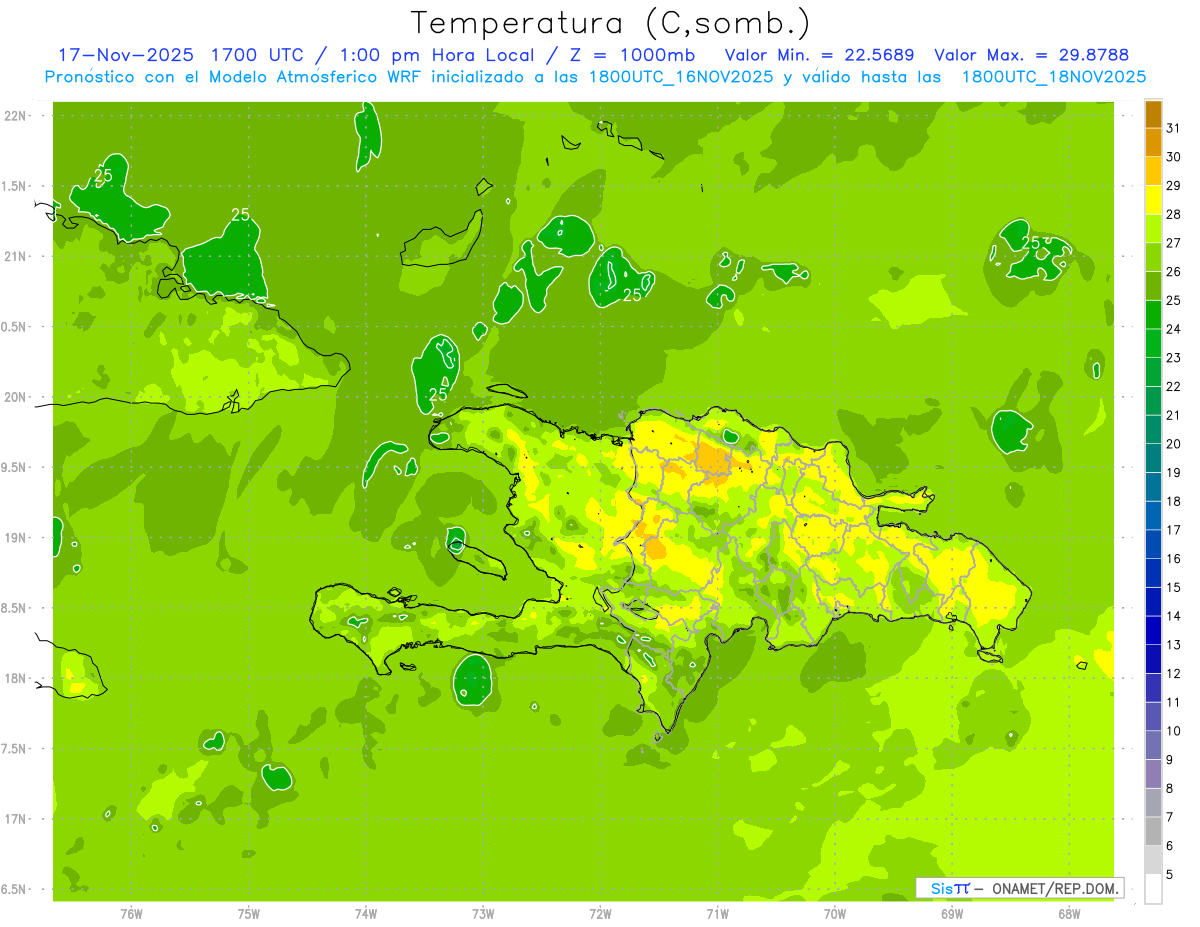Click the "18N" latitude axis label

click(x=16, y=678)
